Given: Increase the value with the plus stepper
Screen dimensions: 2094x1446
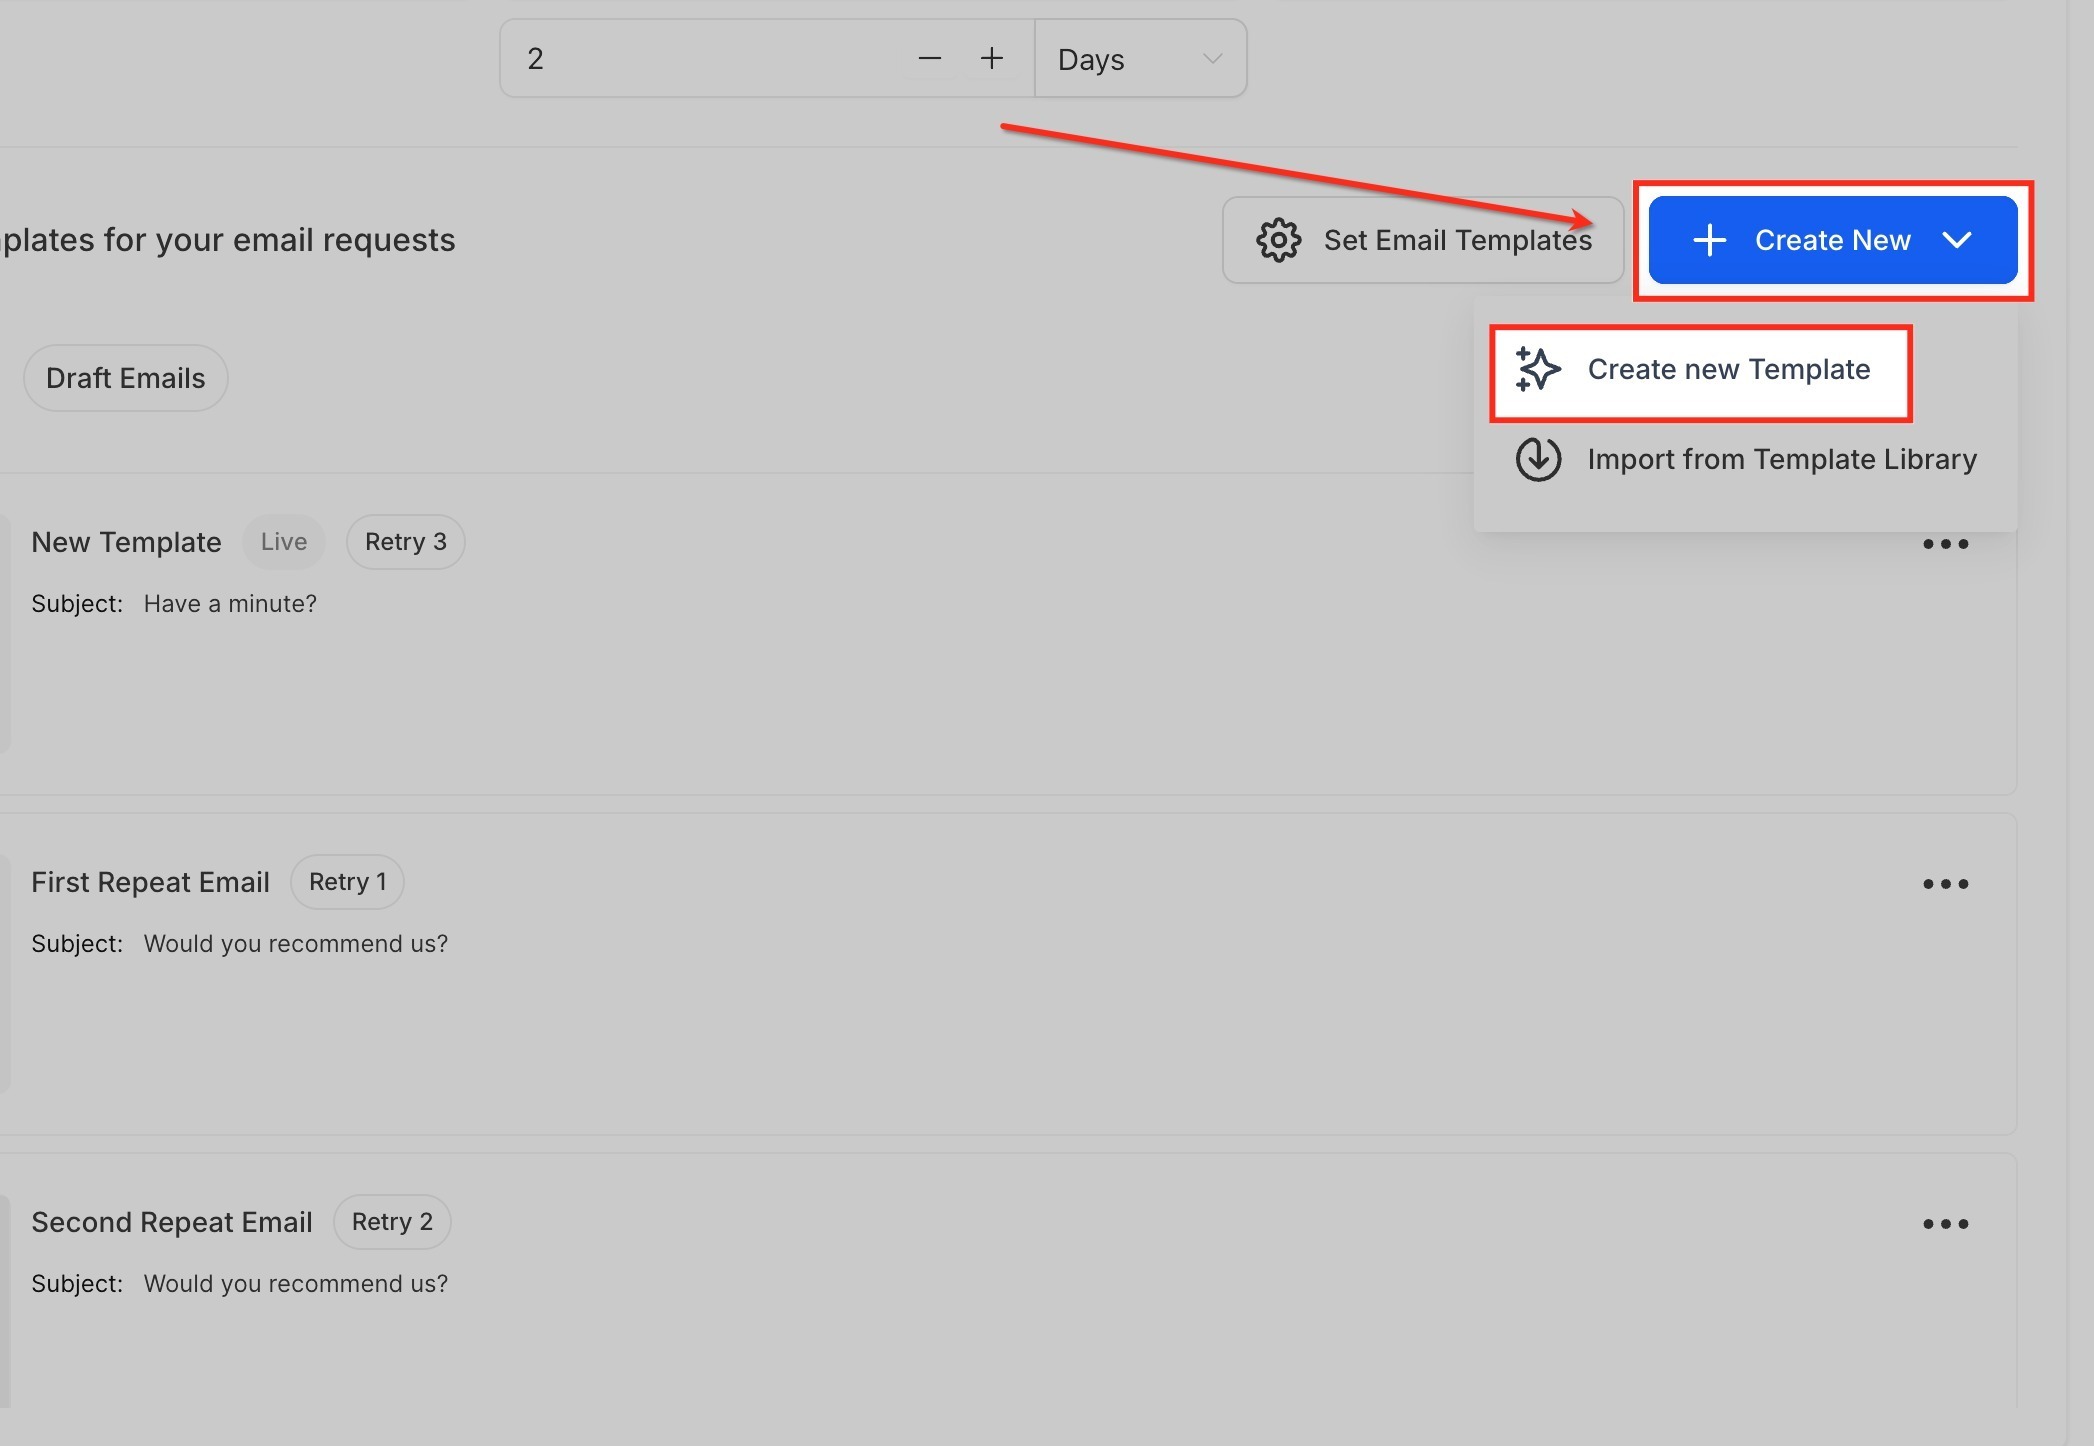Looking at the screenshot, I should [x=991, y=59].
